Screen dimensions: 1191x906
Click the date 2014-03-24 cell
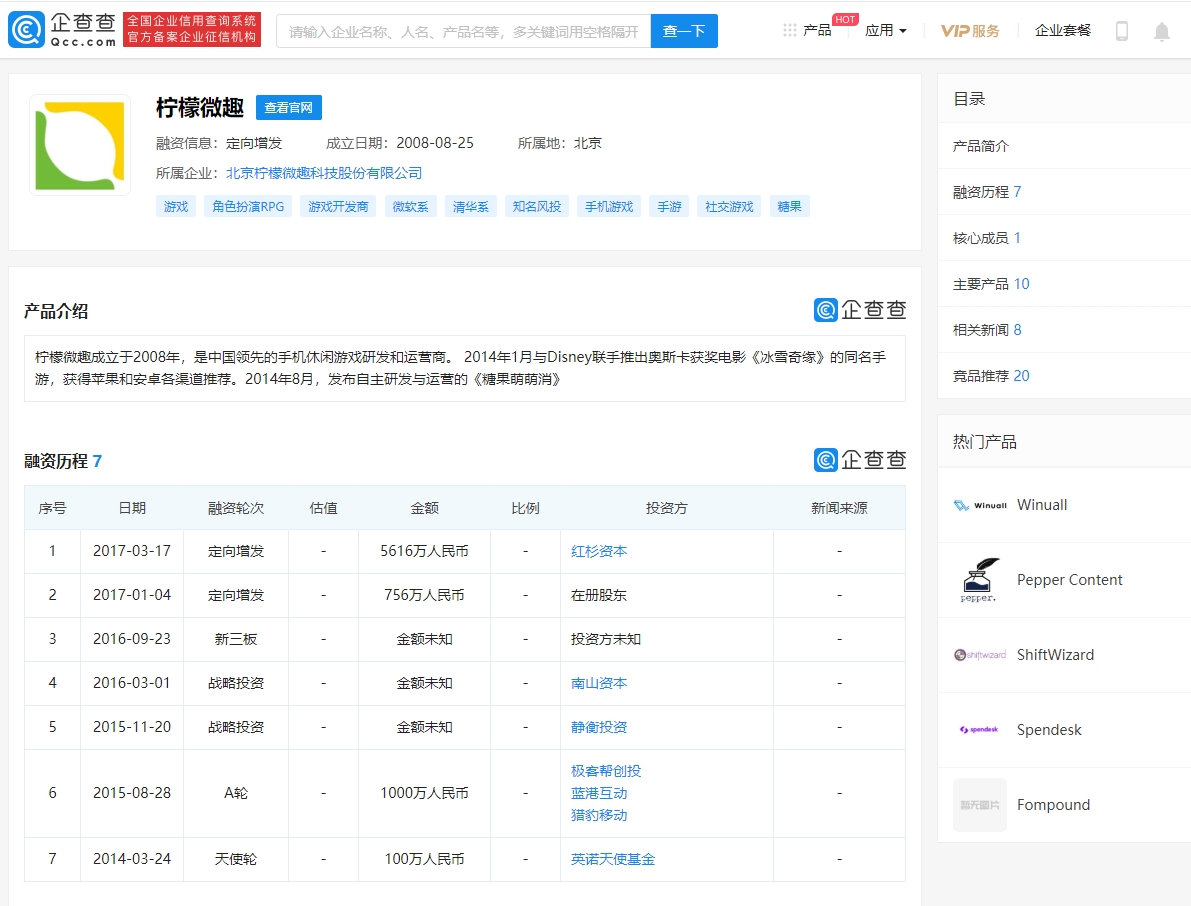pos(132,859)
